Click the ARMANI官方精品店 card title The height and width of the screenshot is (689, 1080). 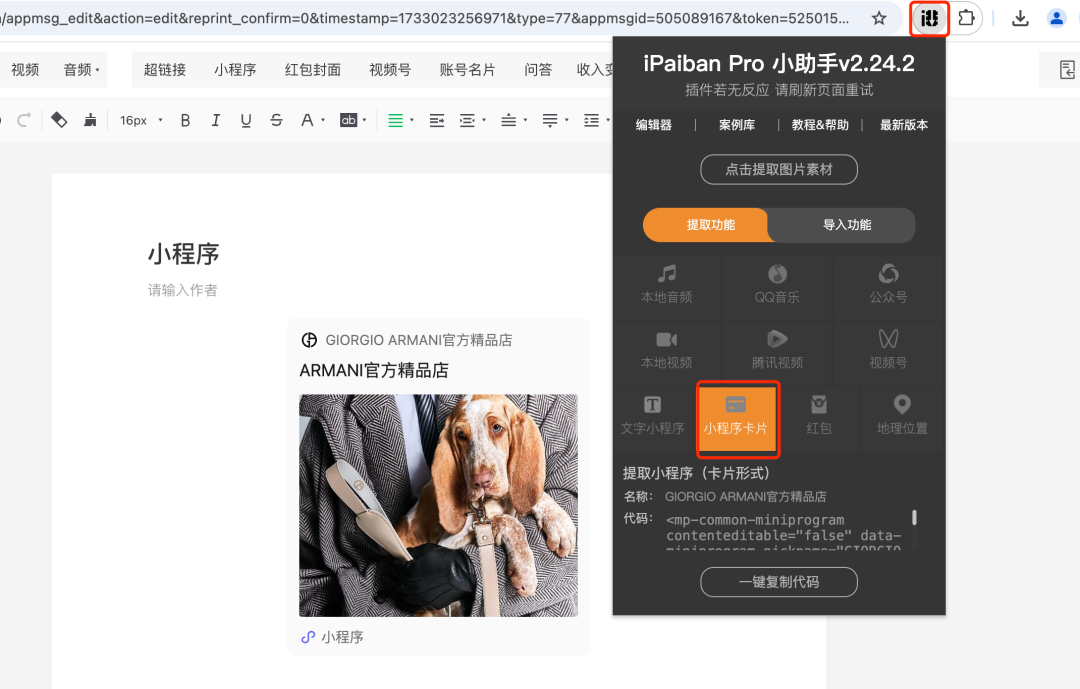pyautogui.click(x=374, y=371)
